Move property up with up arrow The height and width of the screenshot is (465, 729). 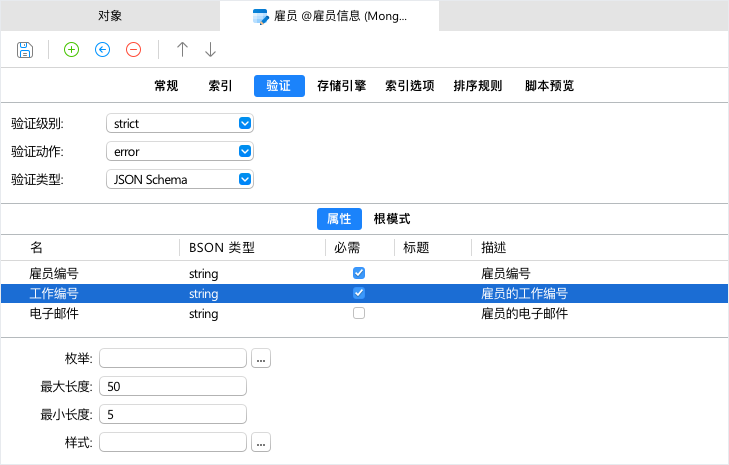[x=182, y=50]
